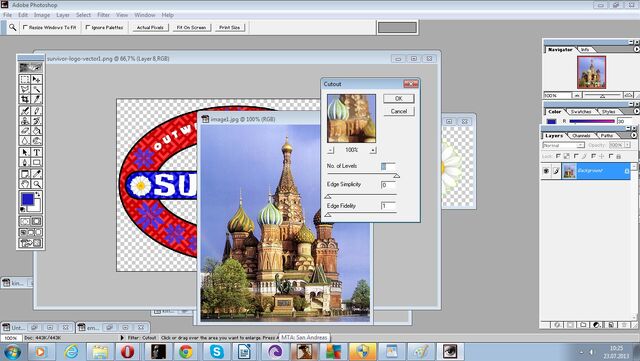Click the Print Size button
640x361 pixels.
coord(229,27)
